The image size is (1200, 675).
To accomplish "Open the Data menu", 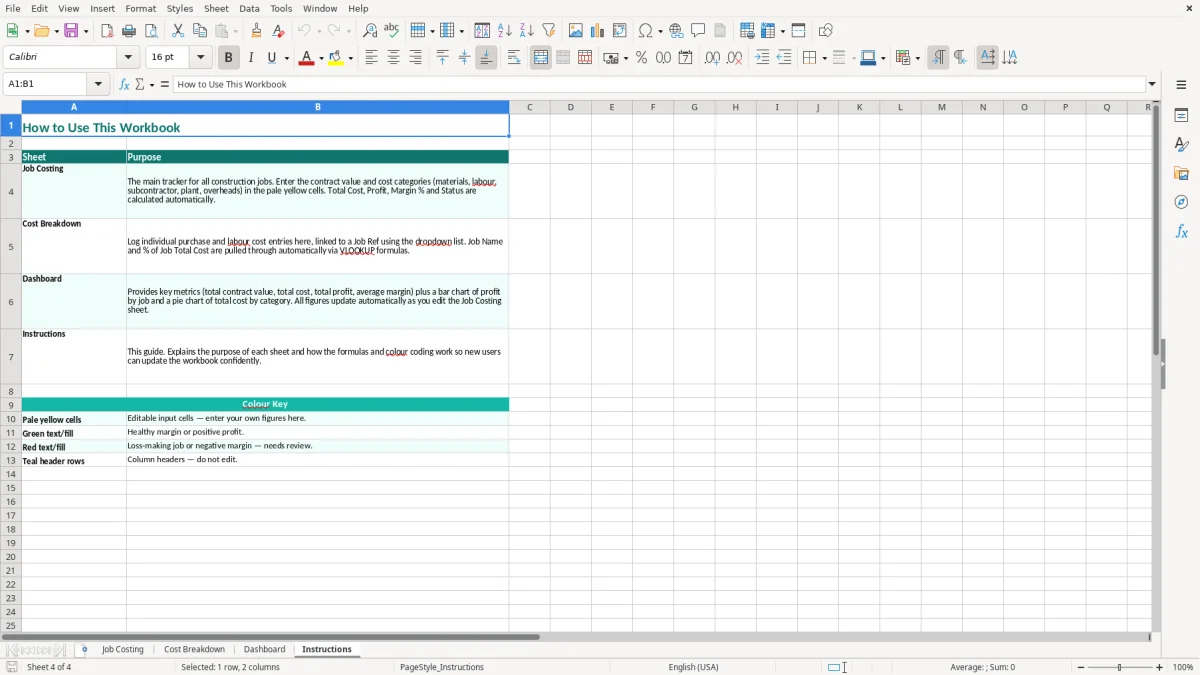I will [x=249, y=8].
